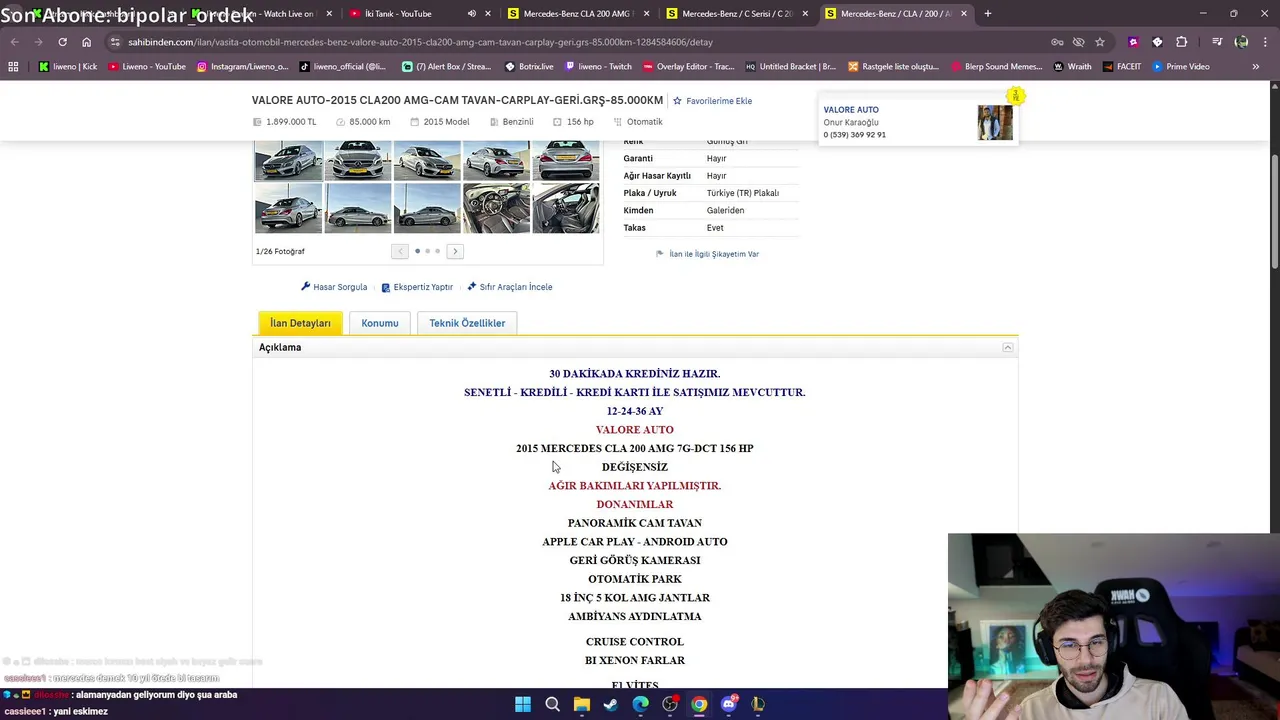
Task: Open Google Chrome from the taskbar
Action: click(699, 704)
